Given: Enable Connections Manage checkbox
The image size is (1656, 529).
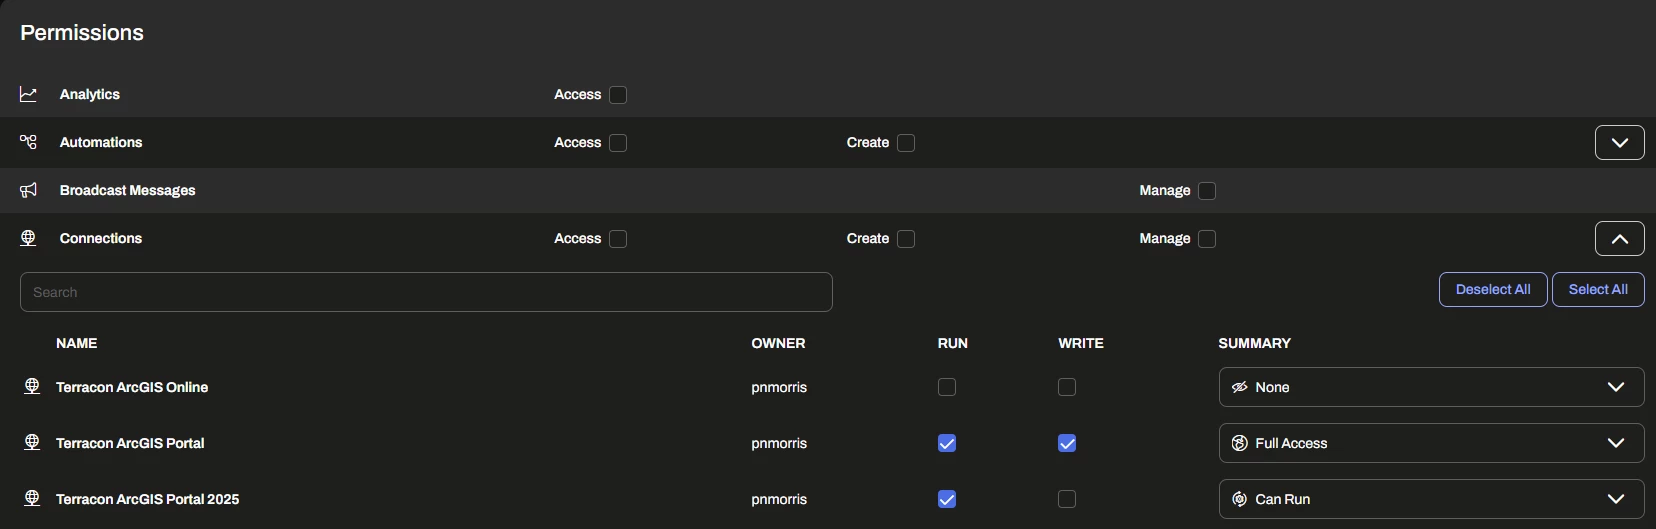Looking at the screenshot, I should click(x=1207, y=239).
